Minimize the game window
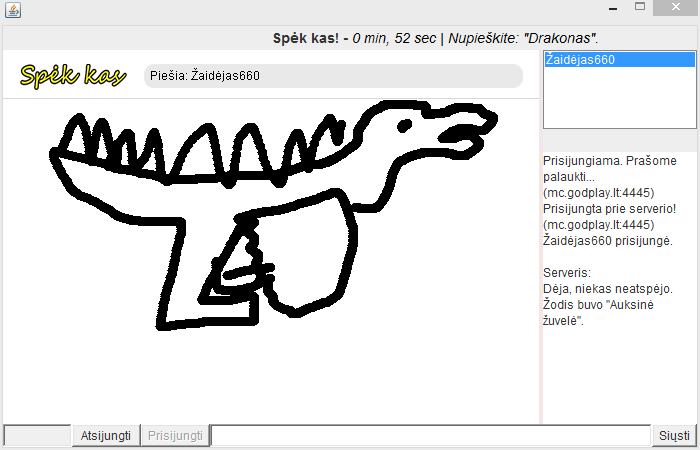Viewport: 700px width, 450px height. click(x=613, y=8)
